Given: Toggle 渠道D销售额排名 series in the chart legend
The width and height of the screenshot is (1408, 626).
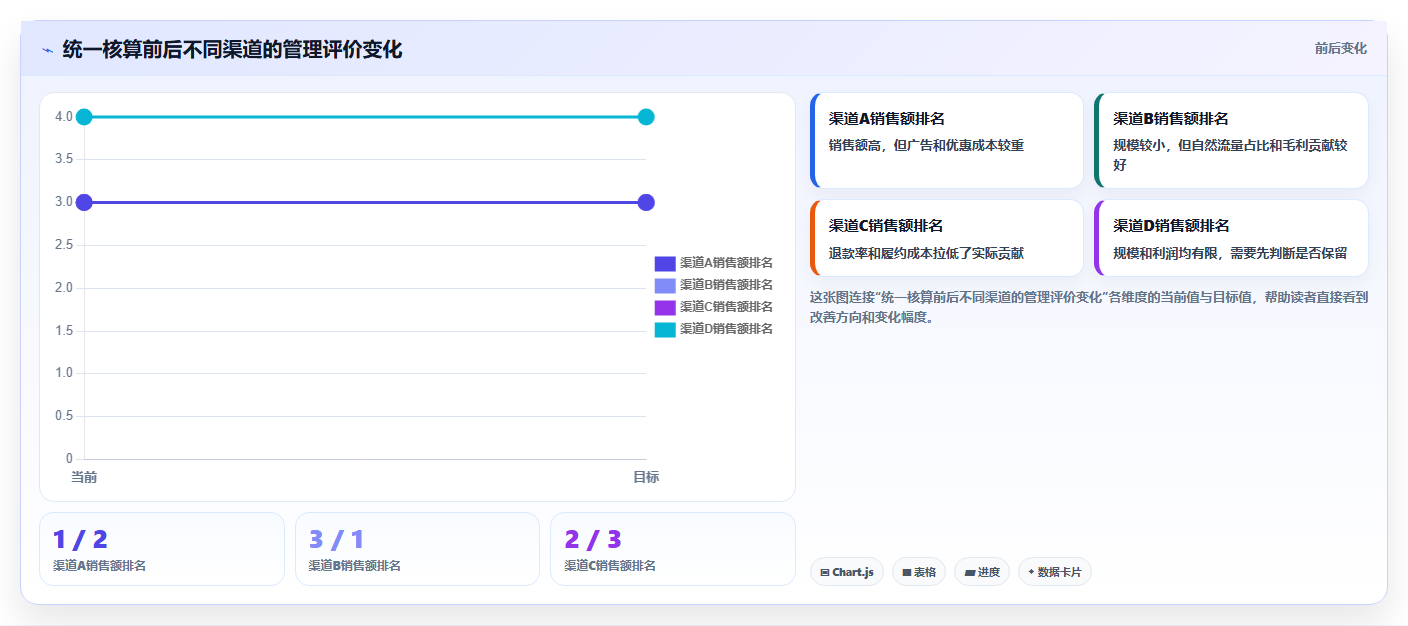Looking at the screenshot, I should (714, 329).
